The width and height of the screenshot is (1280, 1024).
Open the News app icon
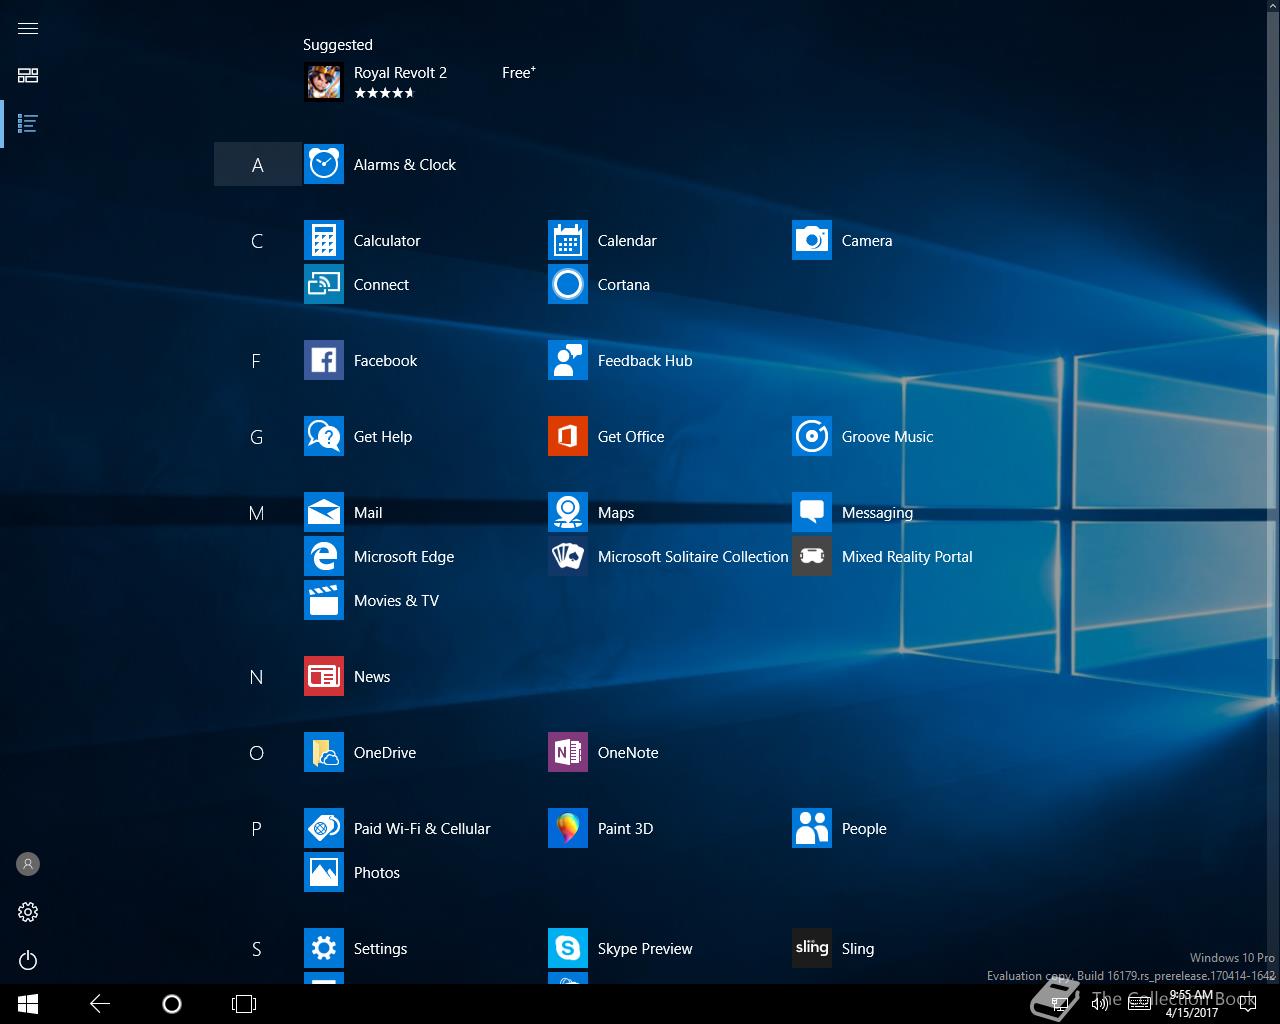(324, 676)
